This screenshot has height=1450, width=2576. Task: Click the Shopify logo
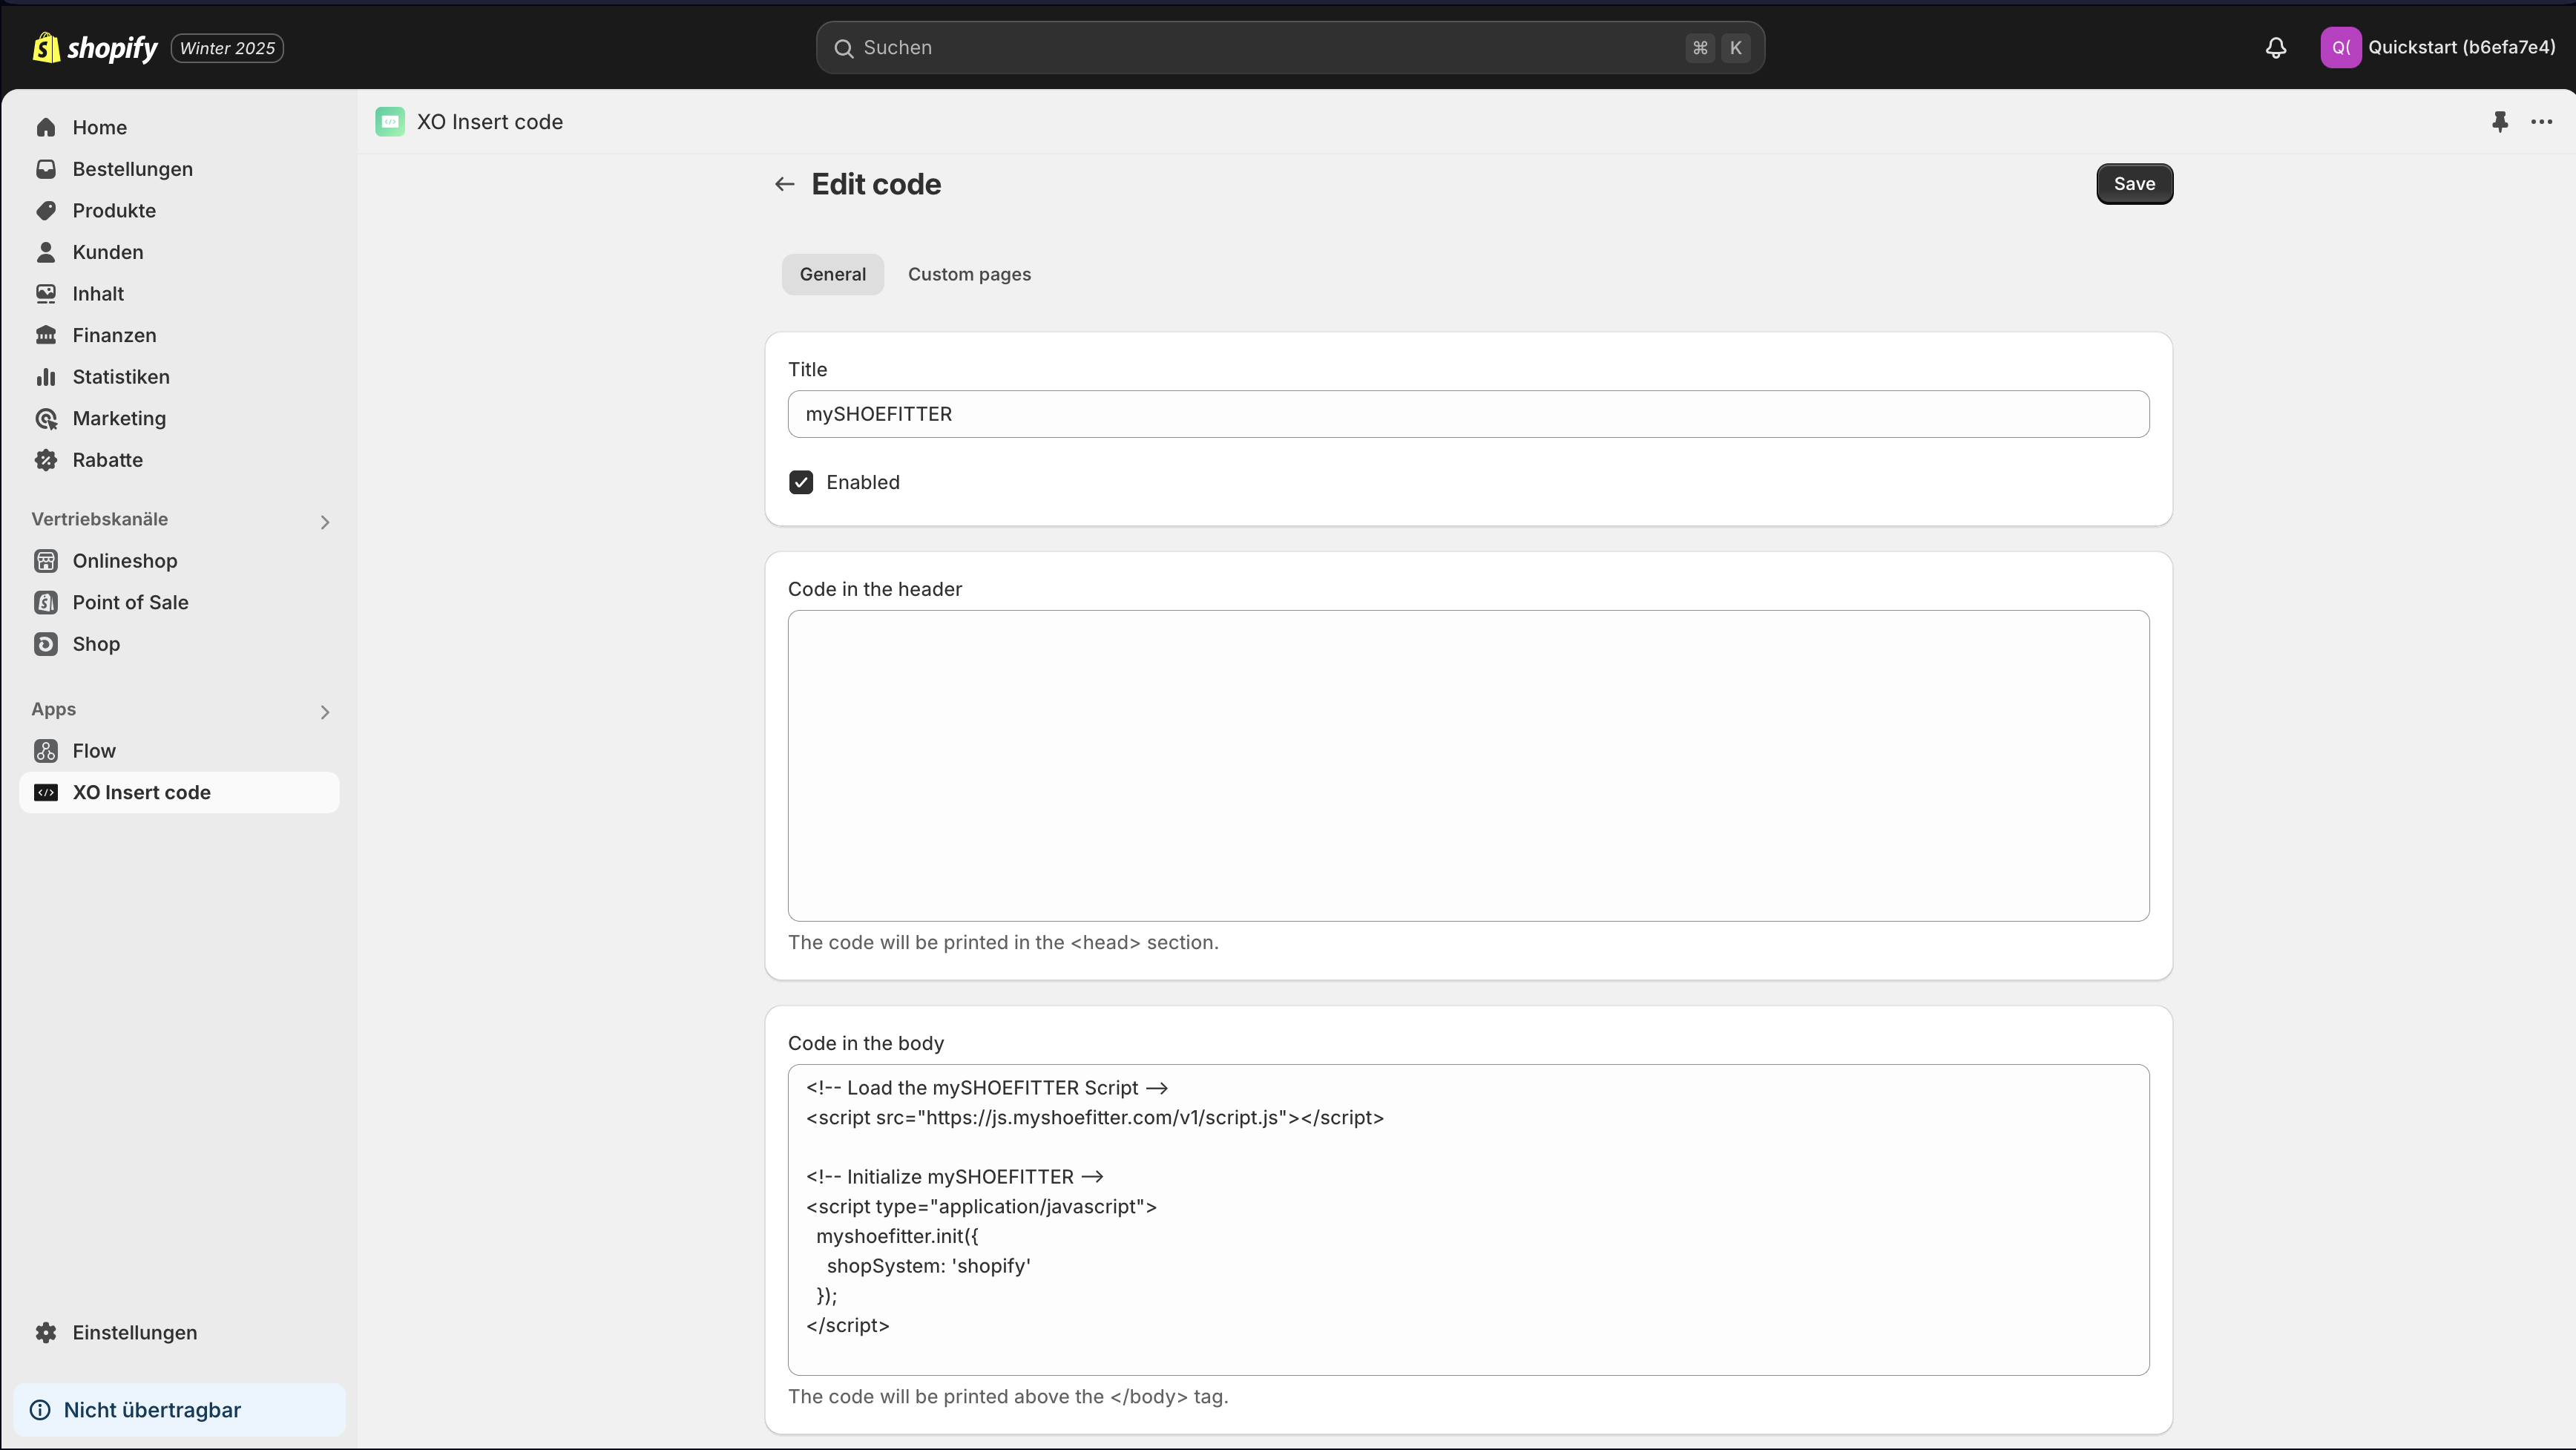pyautogui.click(x=95, y=47)
